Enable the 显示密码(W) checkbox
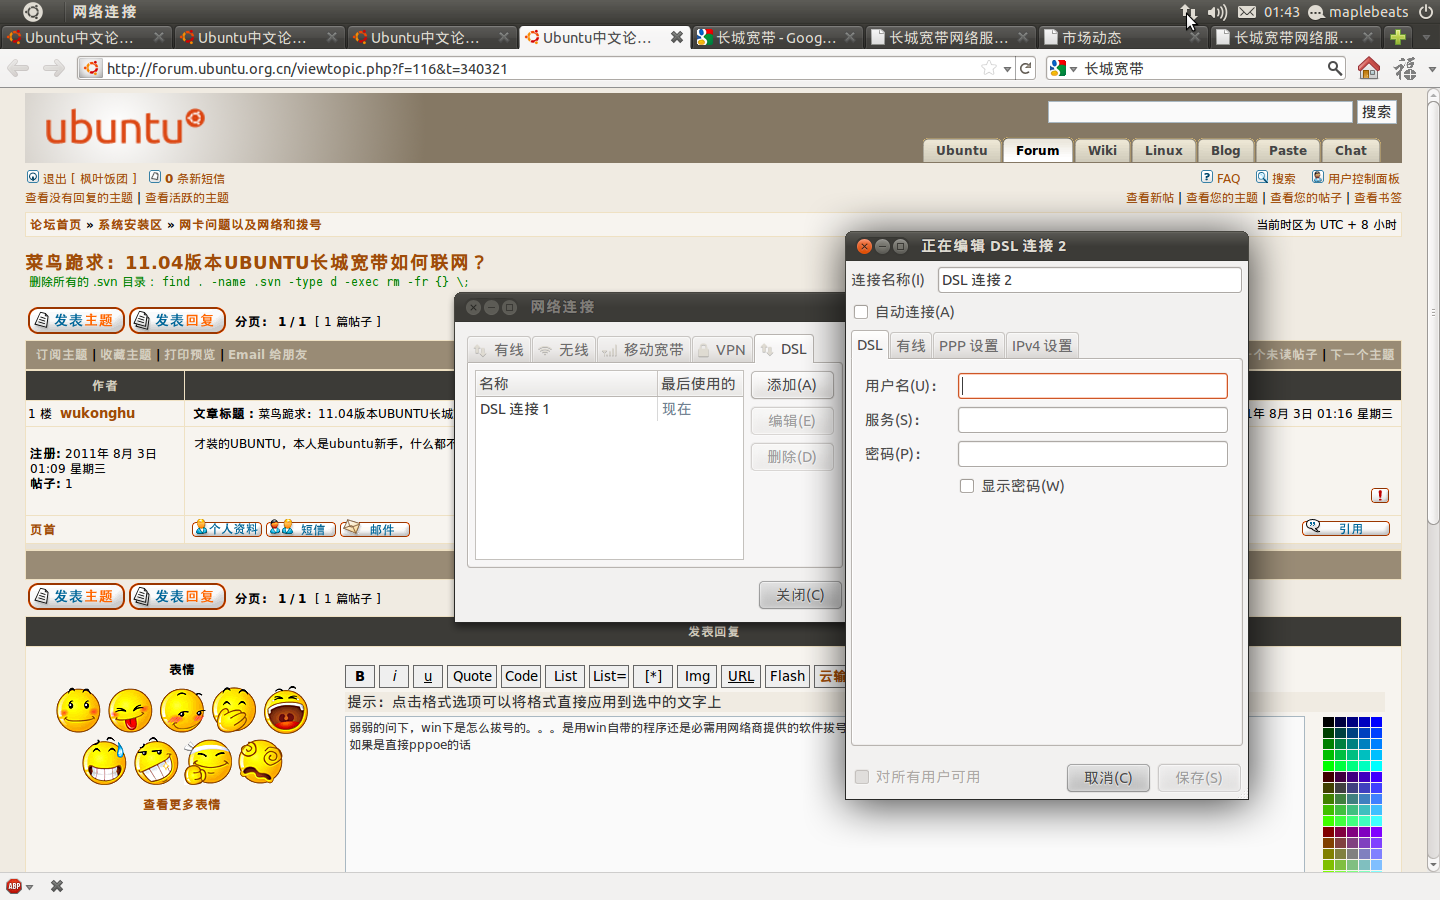1440x900 pixels. click(x=967, y=486)
